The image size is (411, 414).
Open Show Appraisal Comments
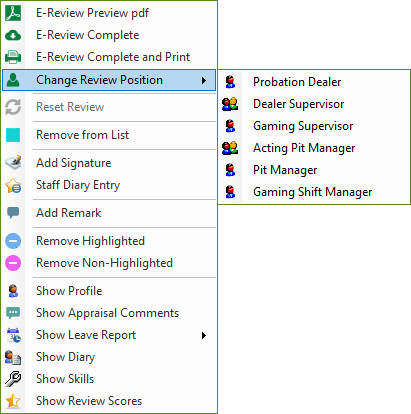coord(109,313)
